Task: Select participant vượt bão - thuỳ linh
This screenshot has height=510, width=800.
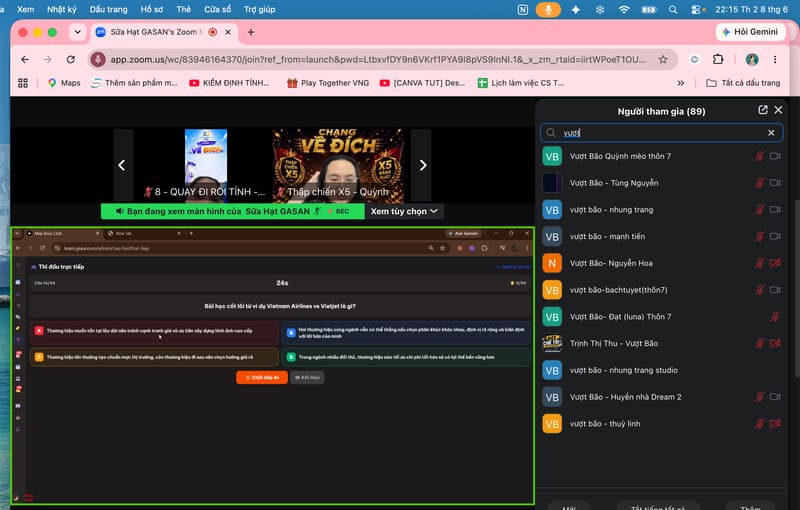Action: pos(661,424)
